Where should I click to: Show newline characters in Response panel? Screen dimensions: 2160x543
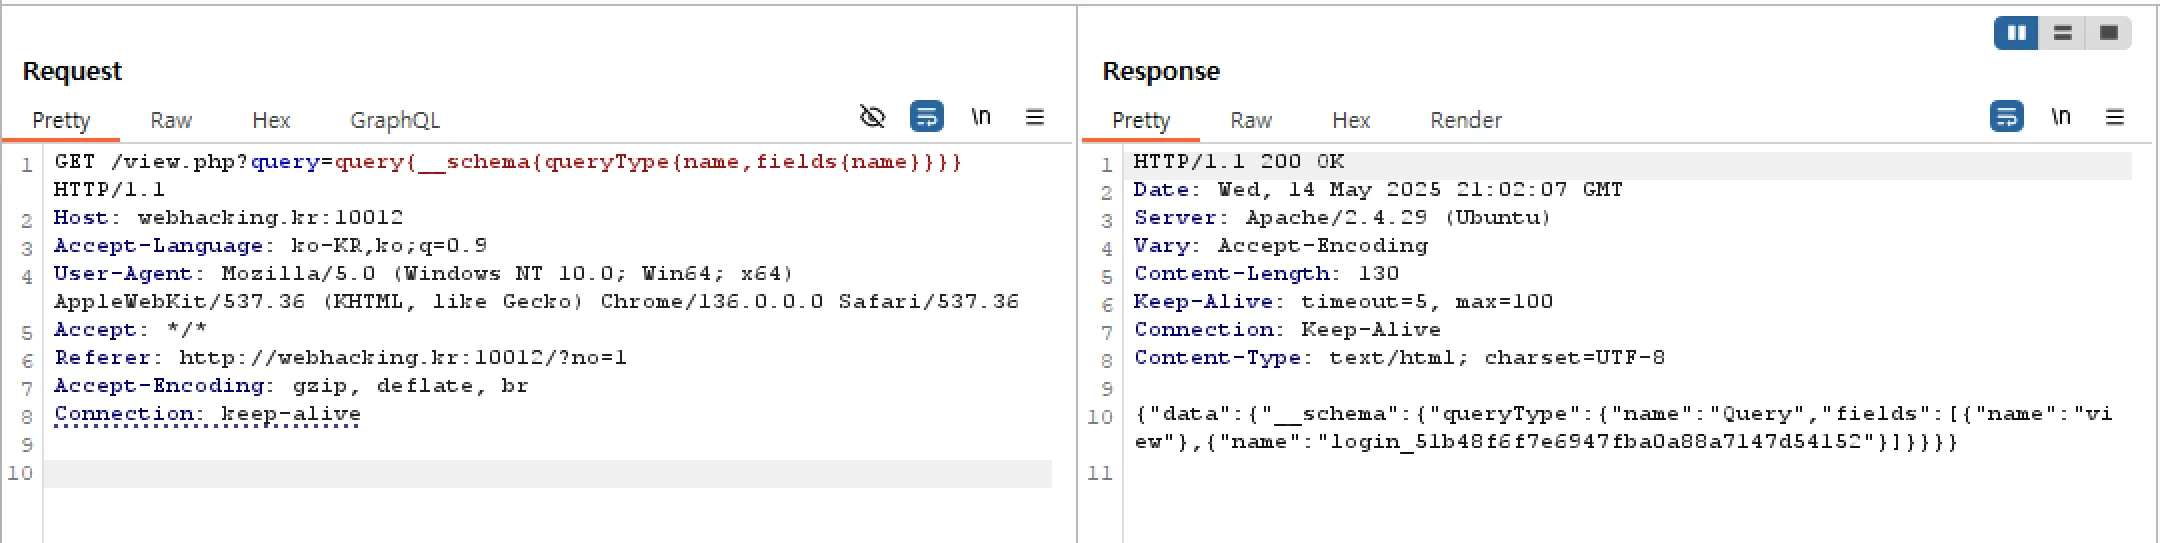tap(2061, 117)
